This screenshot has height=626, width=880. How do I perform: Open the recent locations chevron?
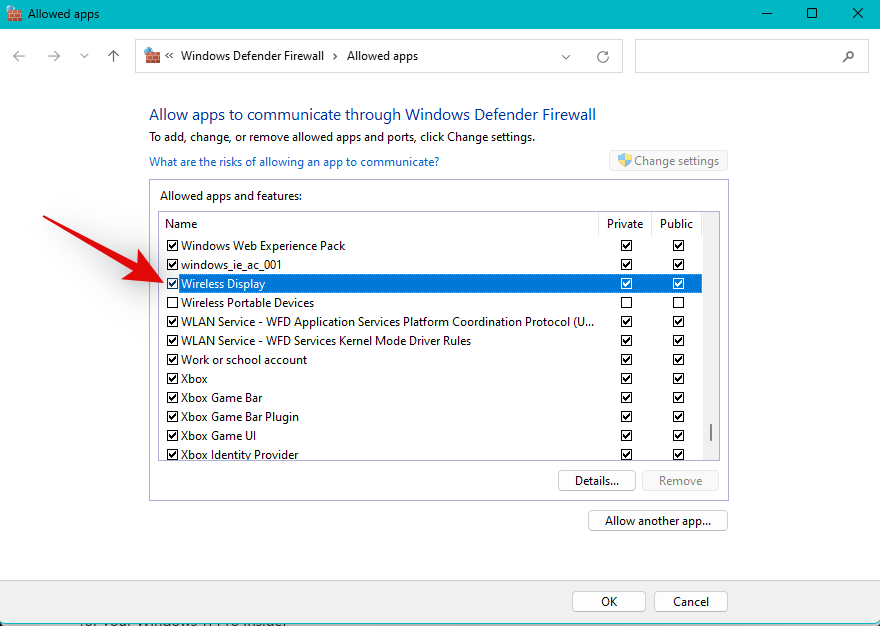[84, 56]
